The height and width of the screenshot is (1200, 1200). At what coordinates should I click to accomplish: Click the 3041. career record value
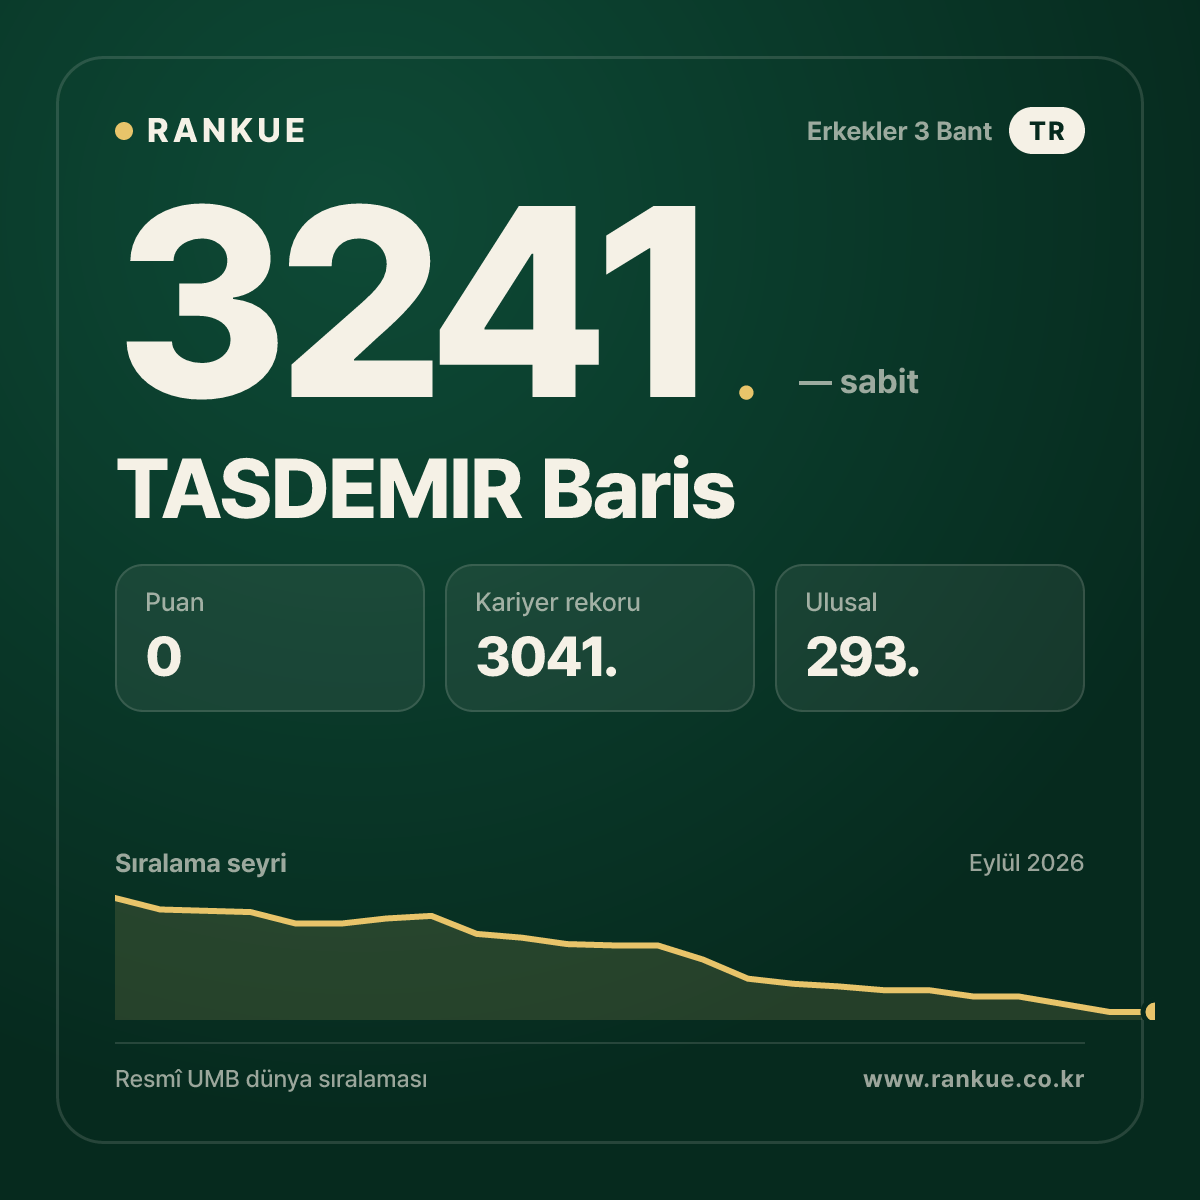pyautogui.click(x=547, y=657)
